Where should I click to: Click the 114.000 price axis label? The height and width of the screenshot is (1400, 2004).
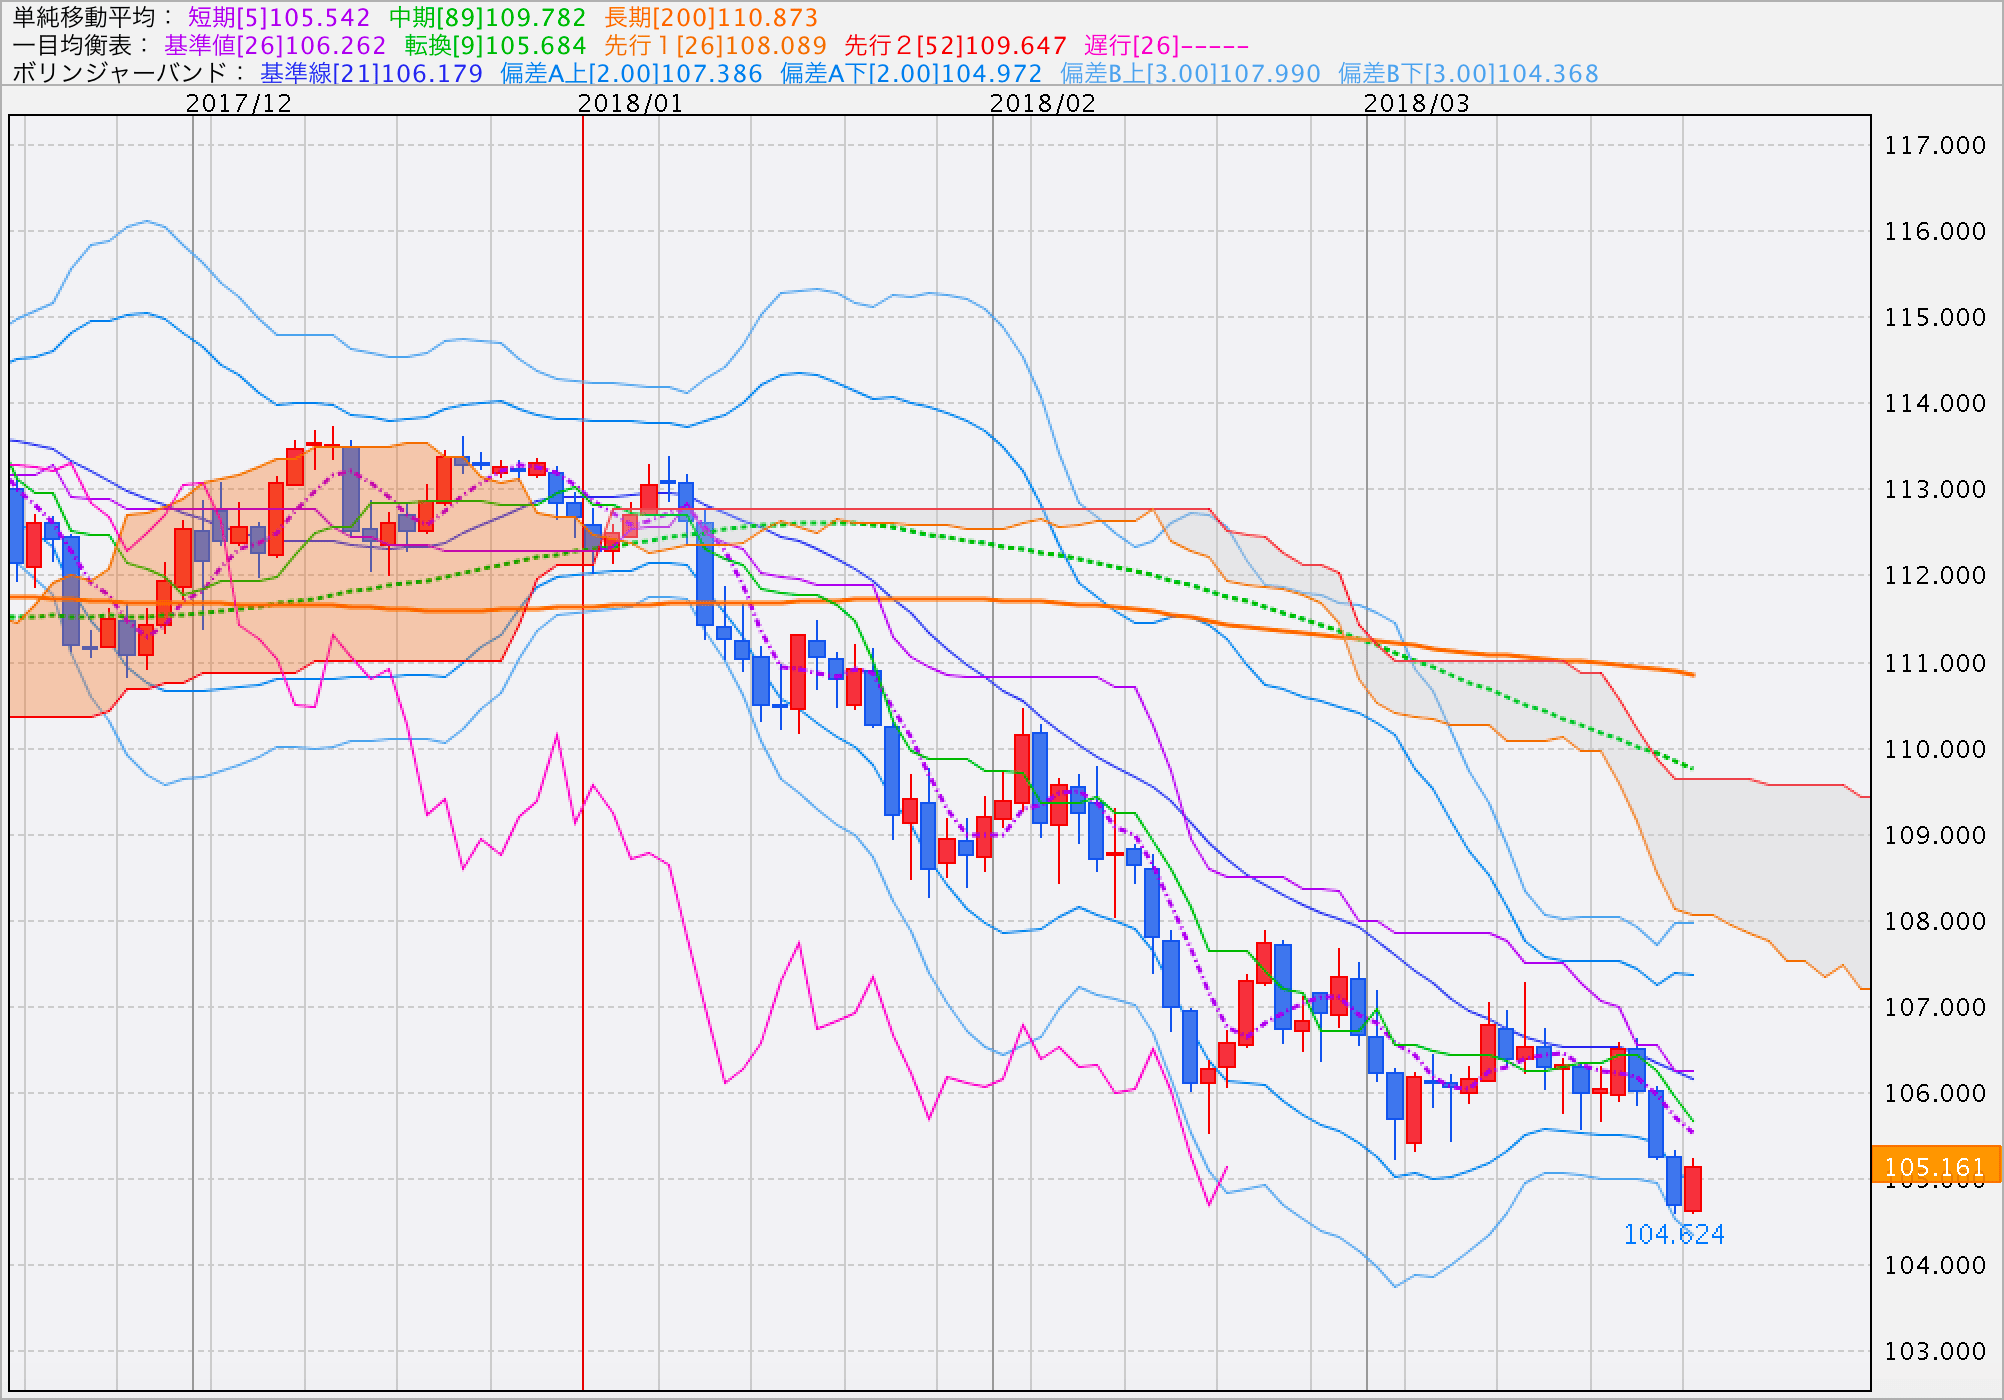(x=1935, y=404)
